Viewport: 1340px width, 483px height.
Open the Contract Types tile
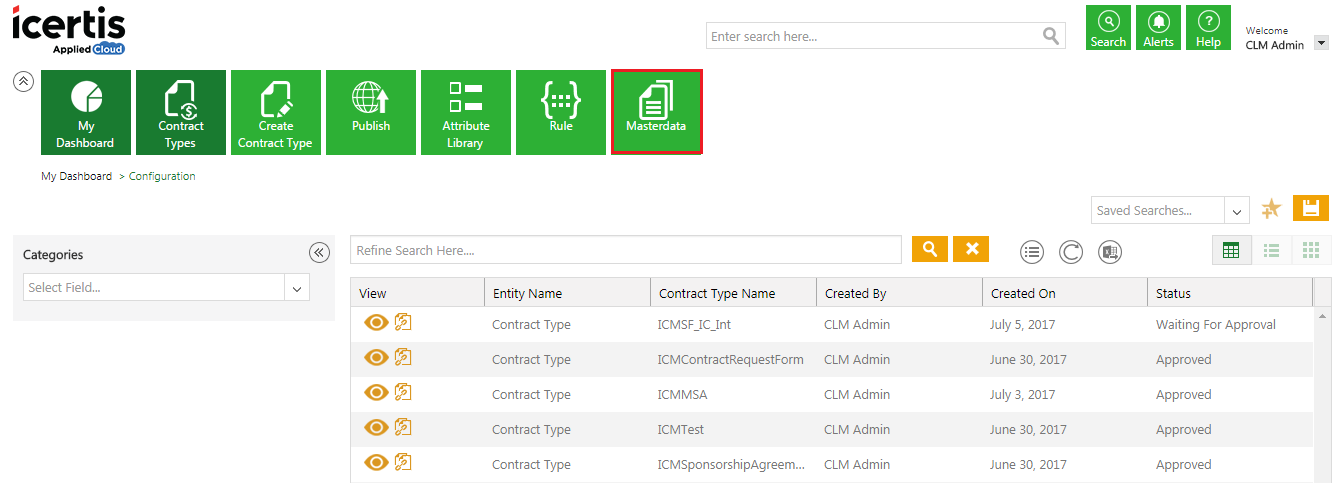[x=181, y=112]
